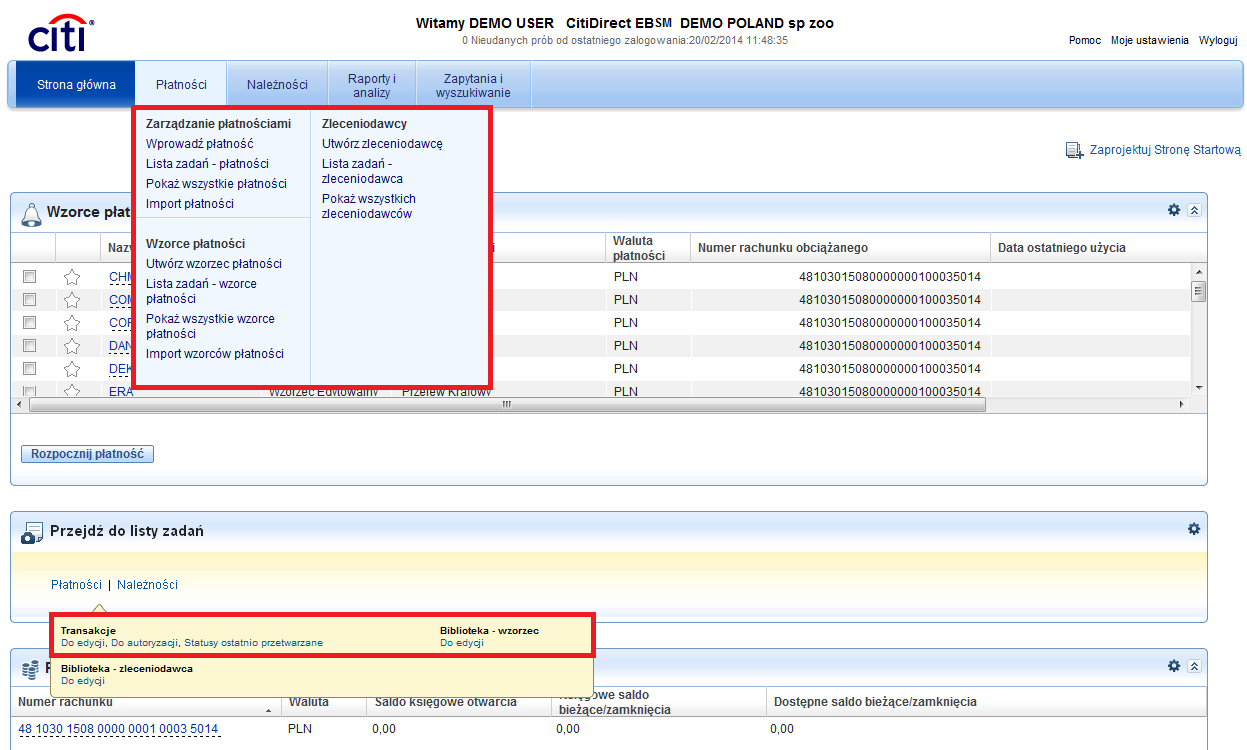Open the Moje ustawienia link
Viewport: 1247px width, 750px height.
(1150, 40)
